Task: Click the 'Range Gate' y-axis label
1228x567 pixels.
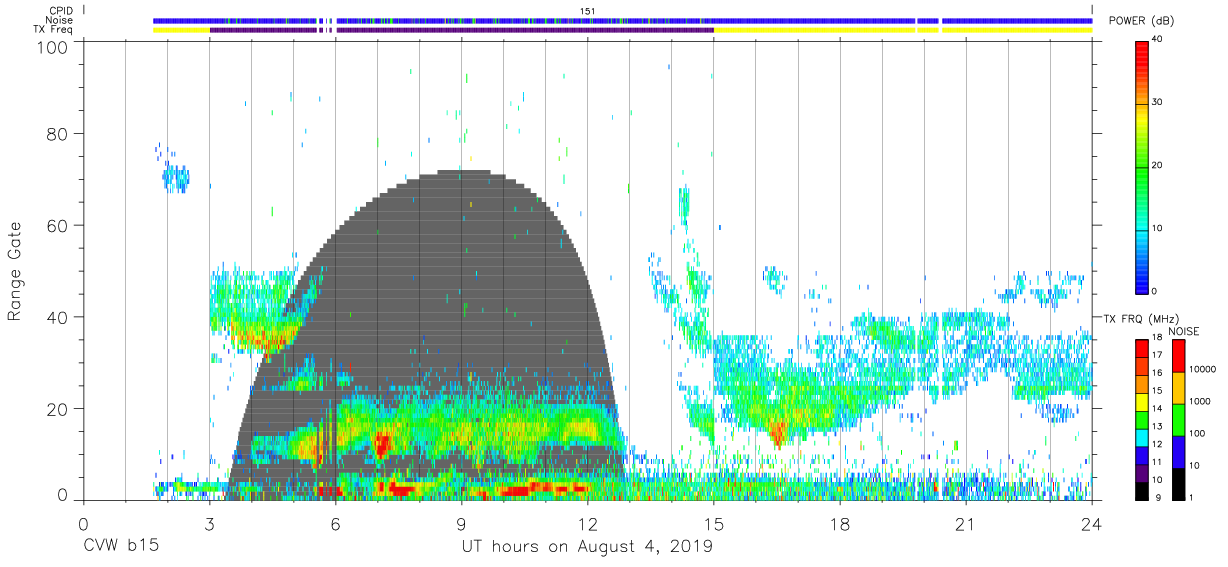Action: (15, 271)
